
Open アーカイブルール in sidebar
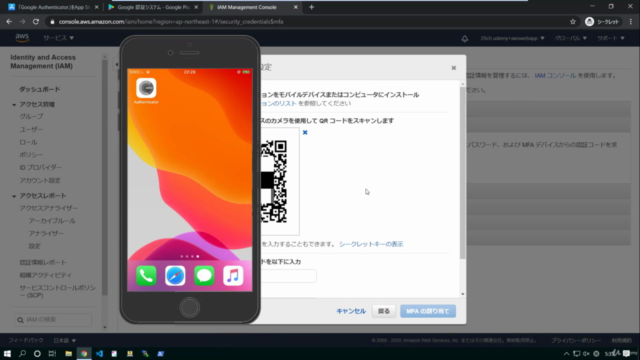[52, 221]
